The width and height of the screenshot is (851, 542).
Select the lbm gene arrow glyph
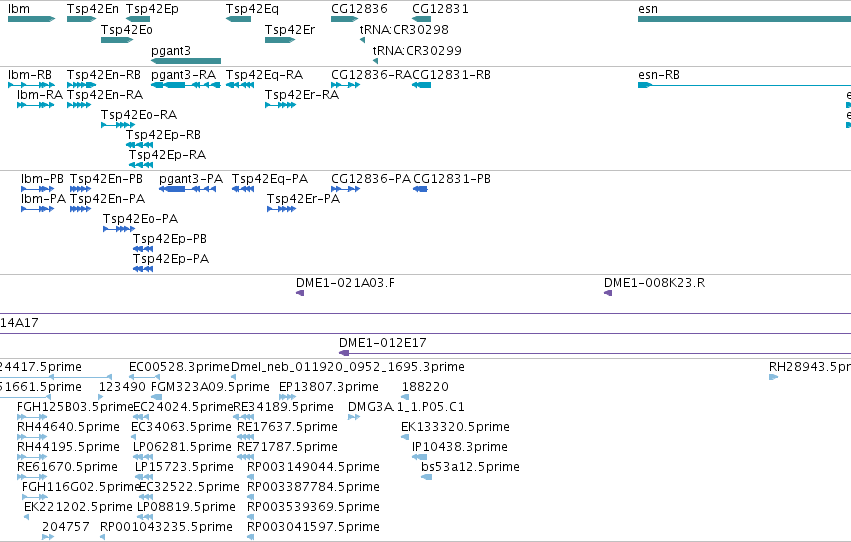click(31, 20)
